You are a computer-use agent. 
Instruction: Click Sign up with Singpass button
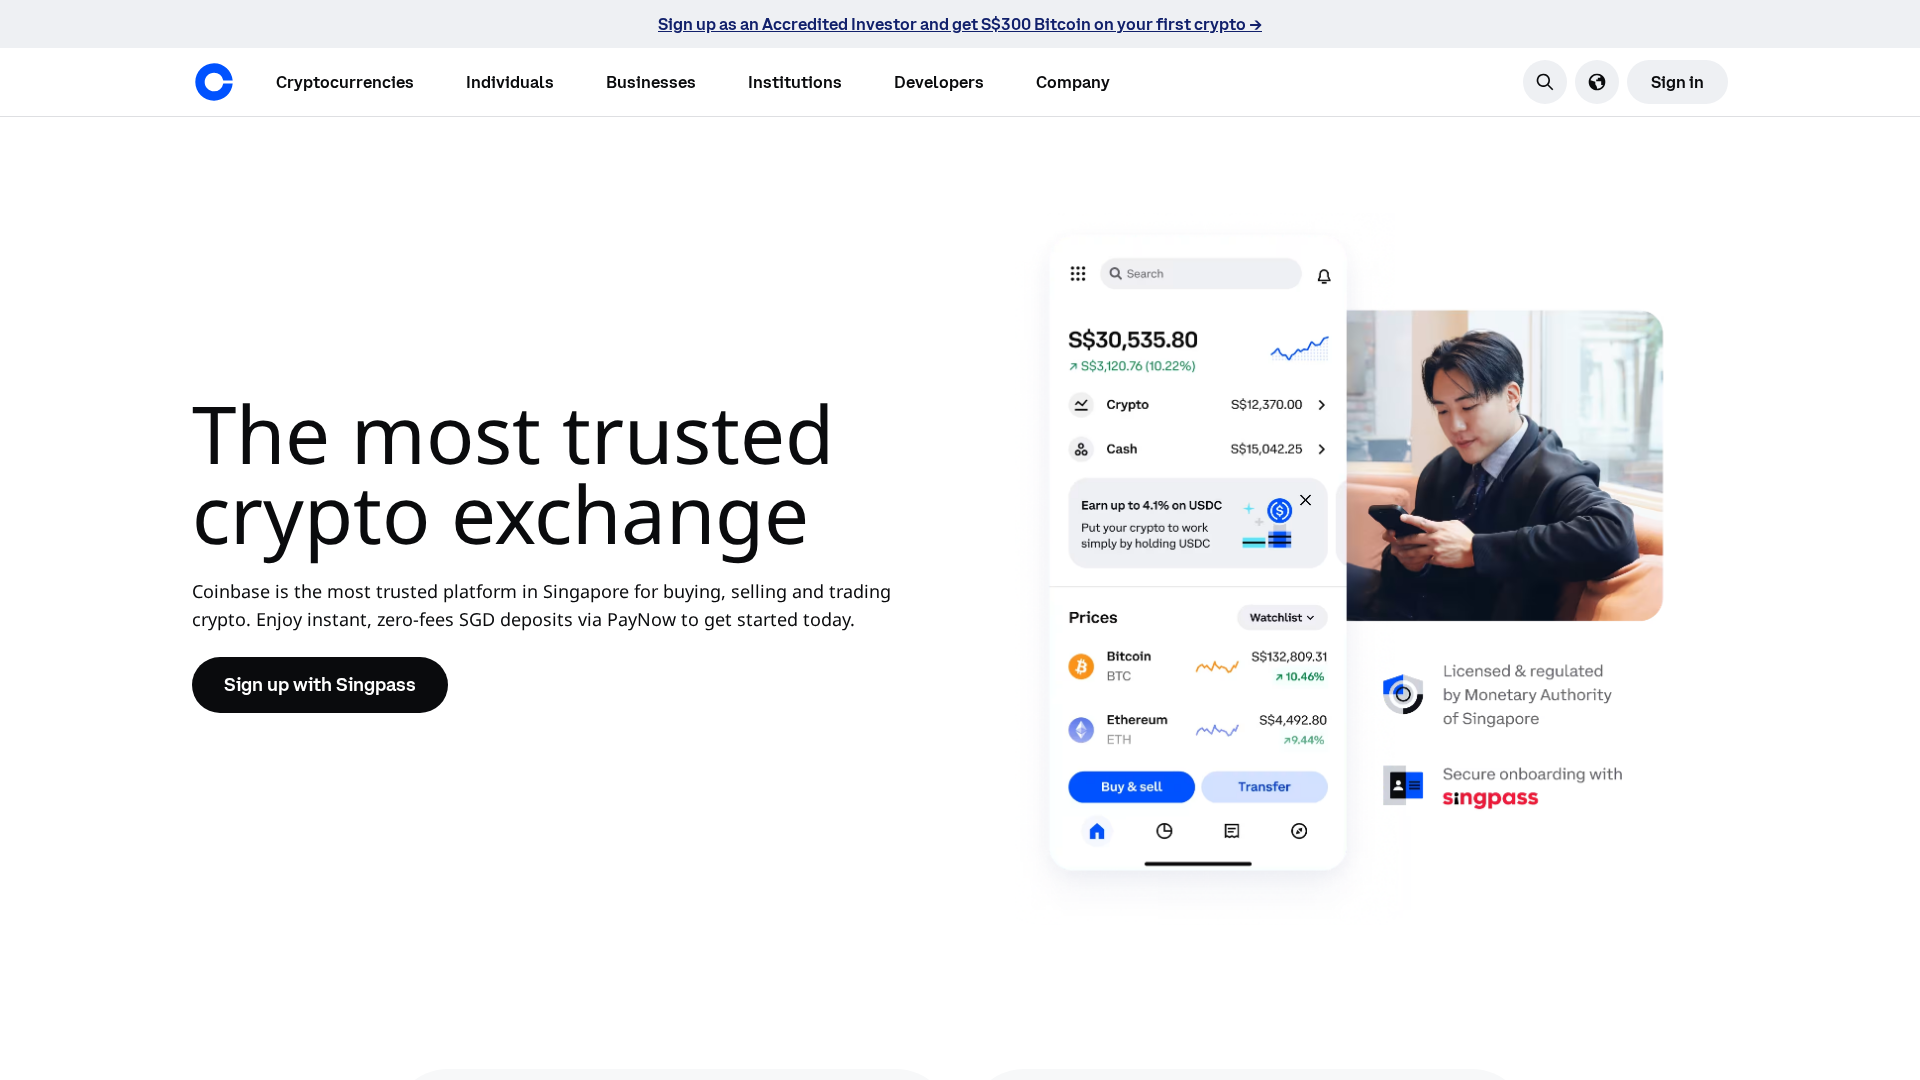pyautogui.click(x=320, y=685)
